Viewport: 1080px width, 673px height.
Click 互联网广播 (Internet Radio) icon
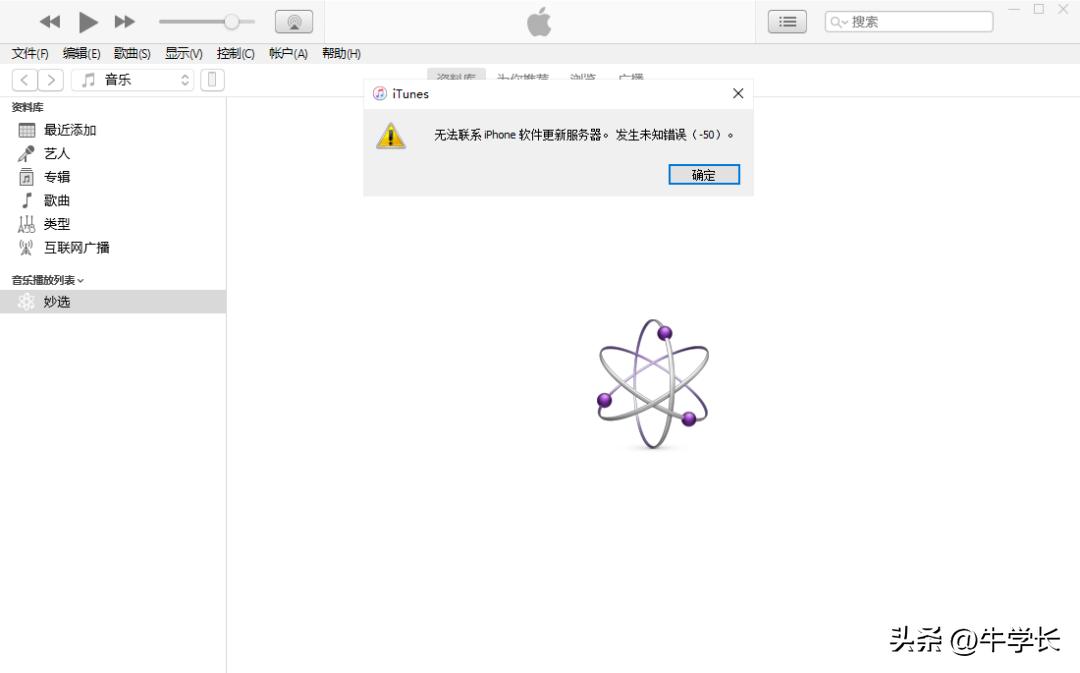(26, 247)
